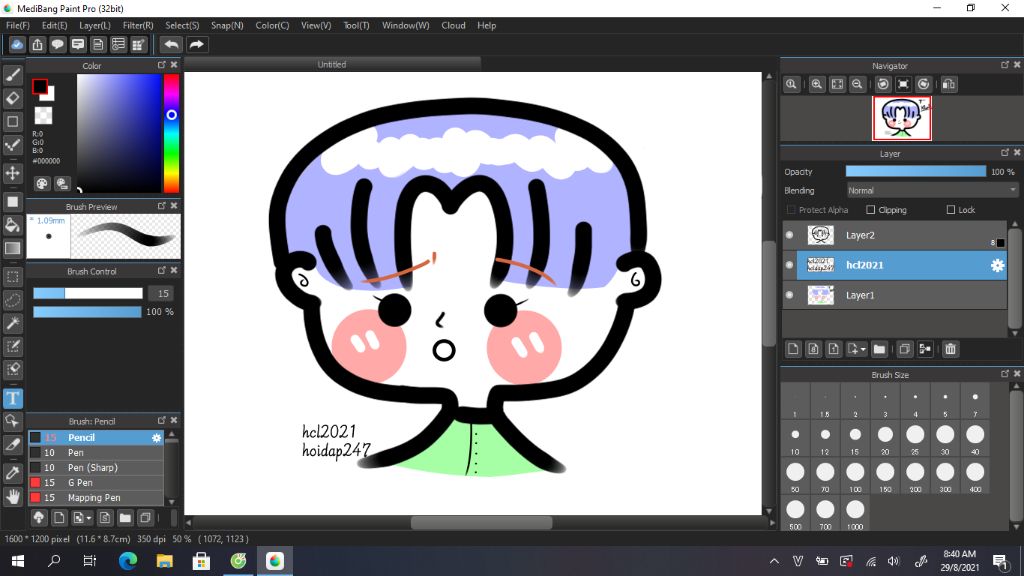Open Windows Start menu
1024x576 pixels.
(18, 561)
